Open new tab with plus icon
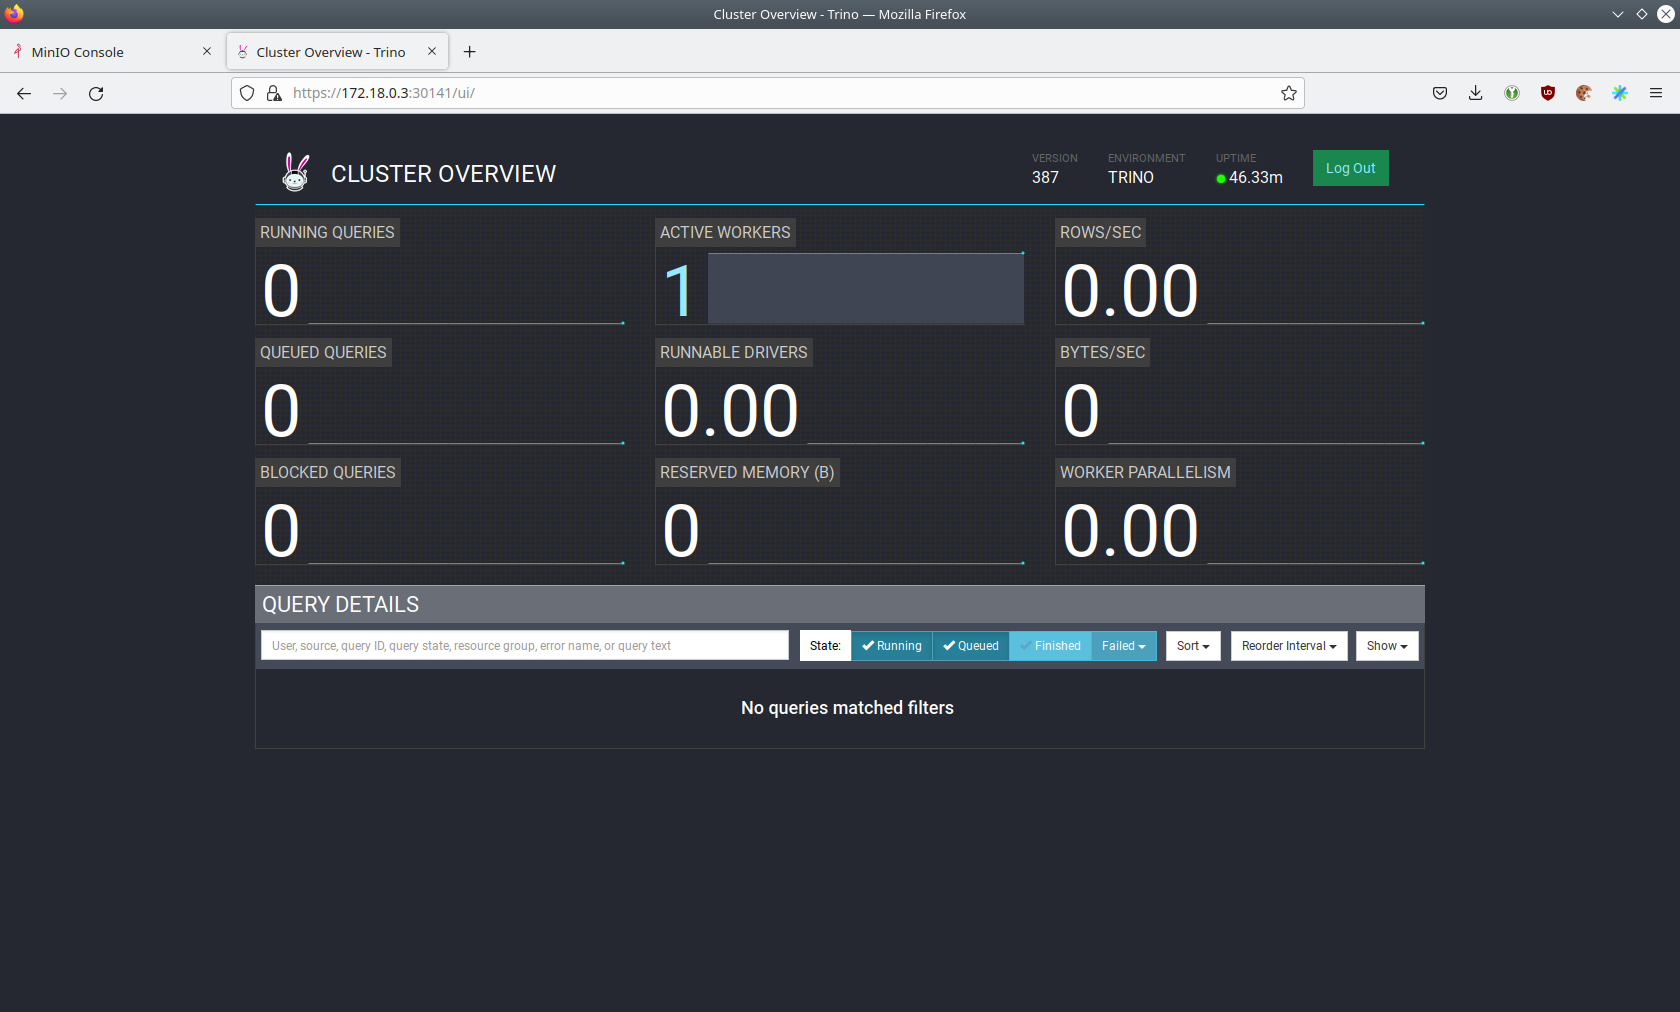 [469, 52]
